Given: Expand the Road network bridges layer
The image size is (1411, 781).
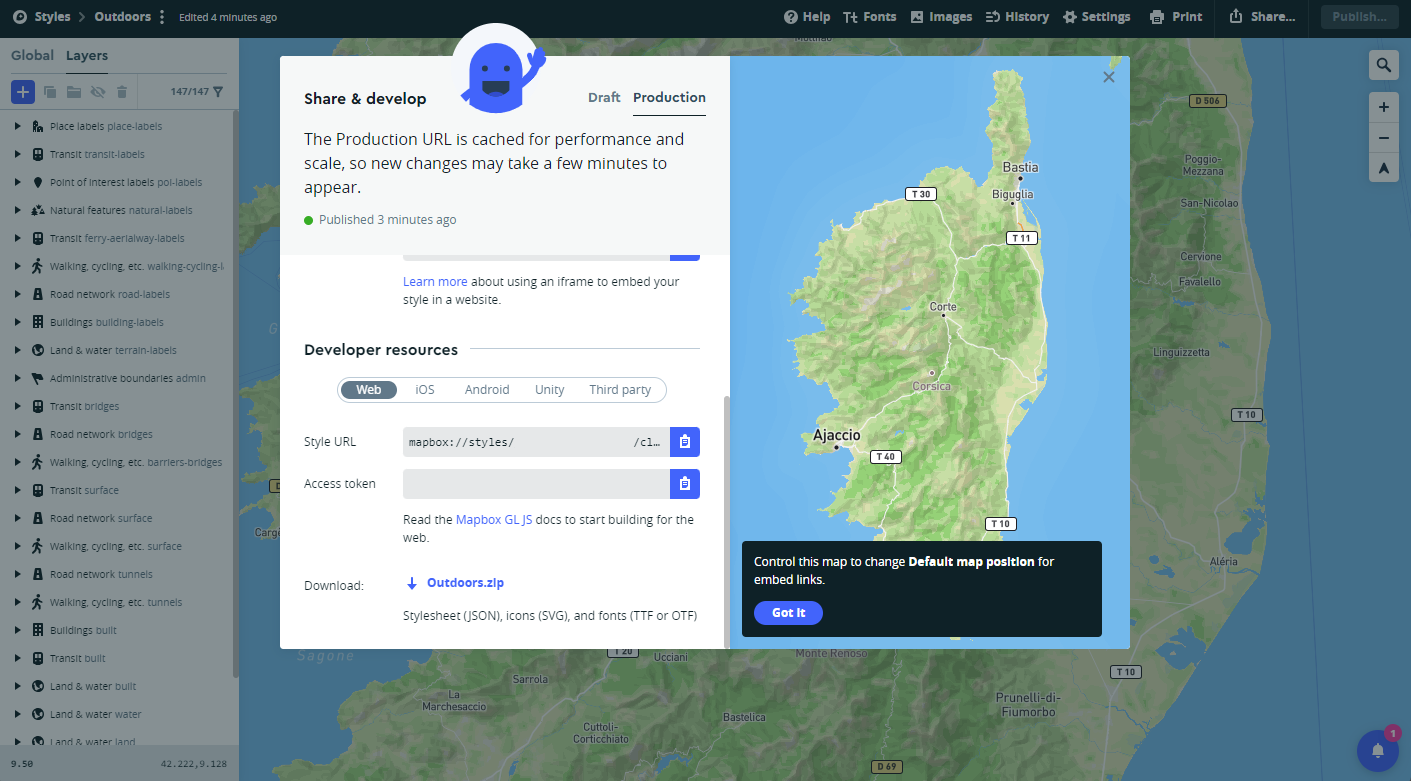Looking at the screenshot, I should tap(16, 433).
